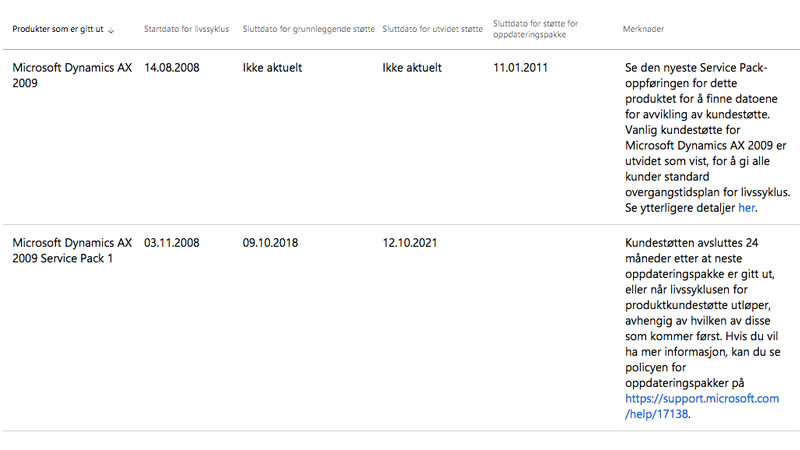800x450 pixels.
Task: Click the 09.10.2018 mainstream support end date
Action: (x=270, y=243)
